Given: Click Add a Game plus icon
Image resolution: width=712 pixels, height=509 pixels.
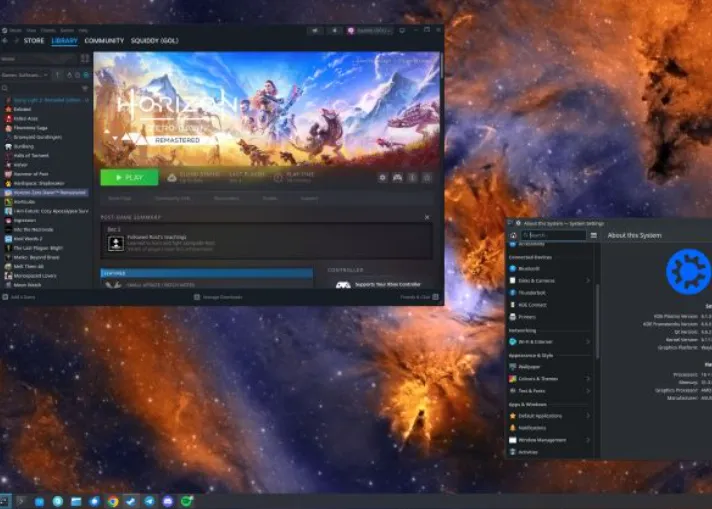Looking at the screenshot, I should point(5,297).
